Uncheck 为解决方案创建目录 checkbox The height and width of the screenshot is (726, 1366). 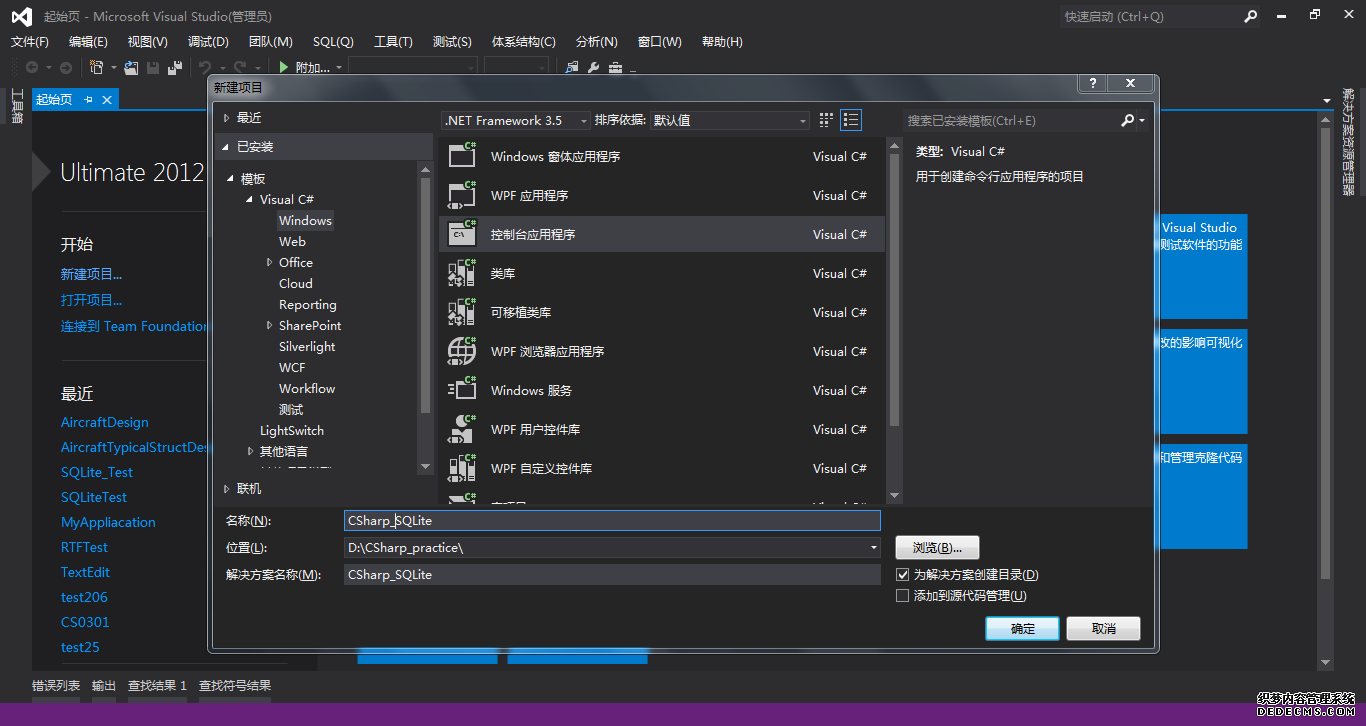click(903, 575)
